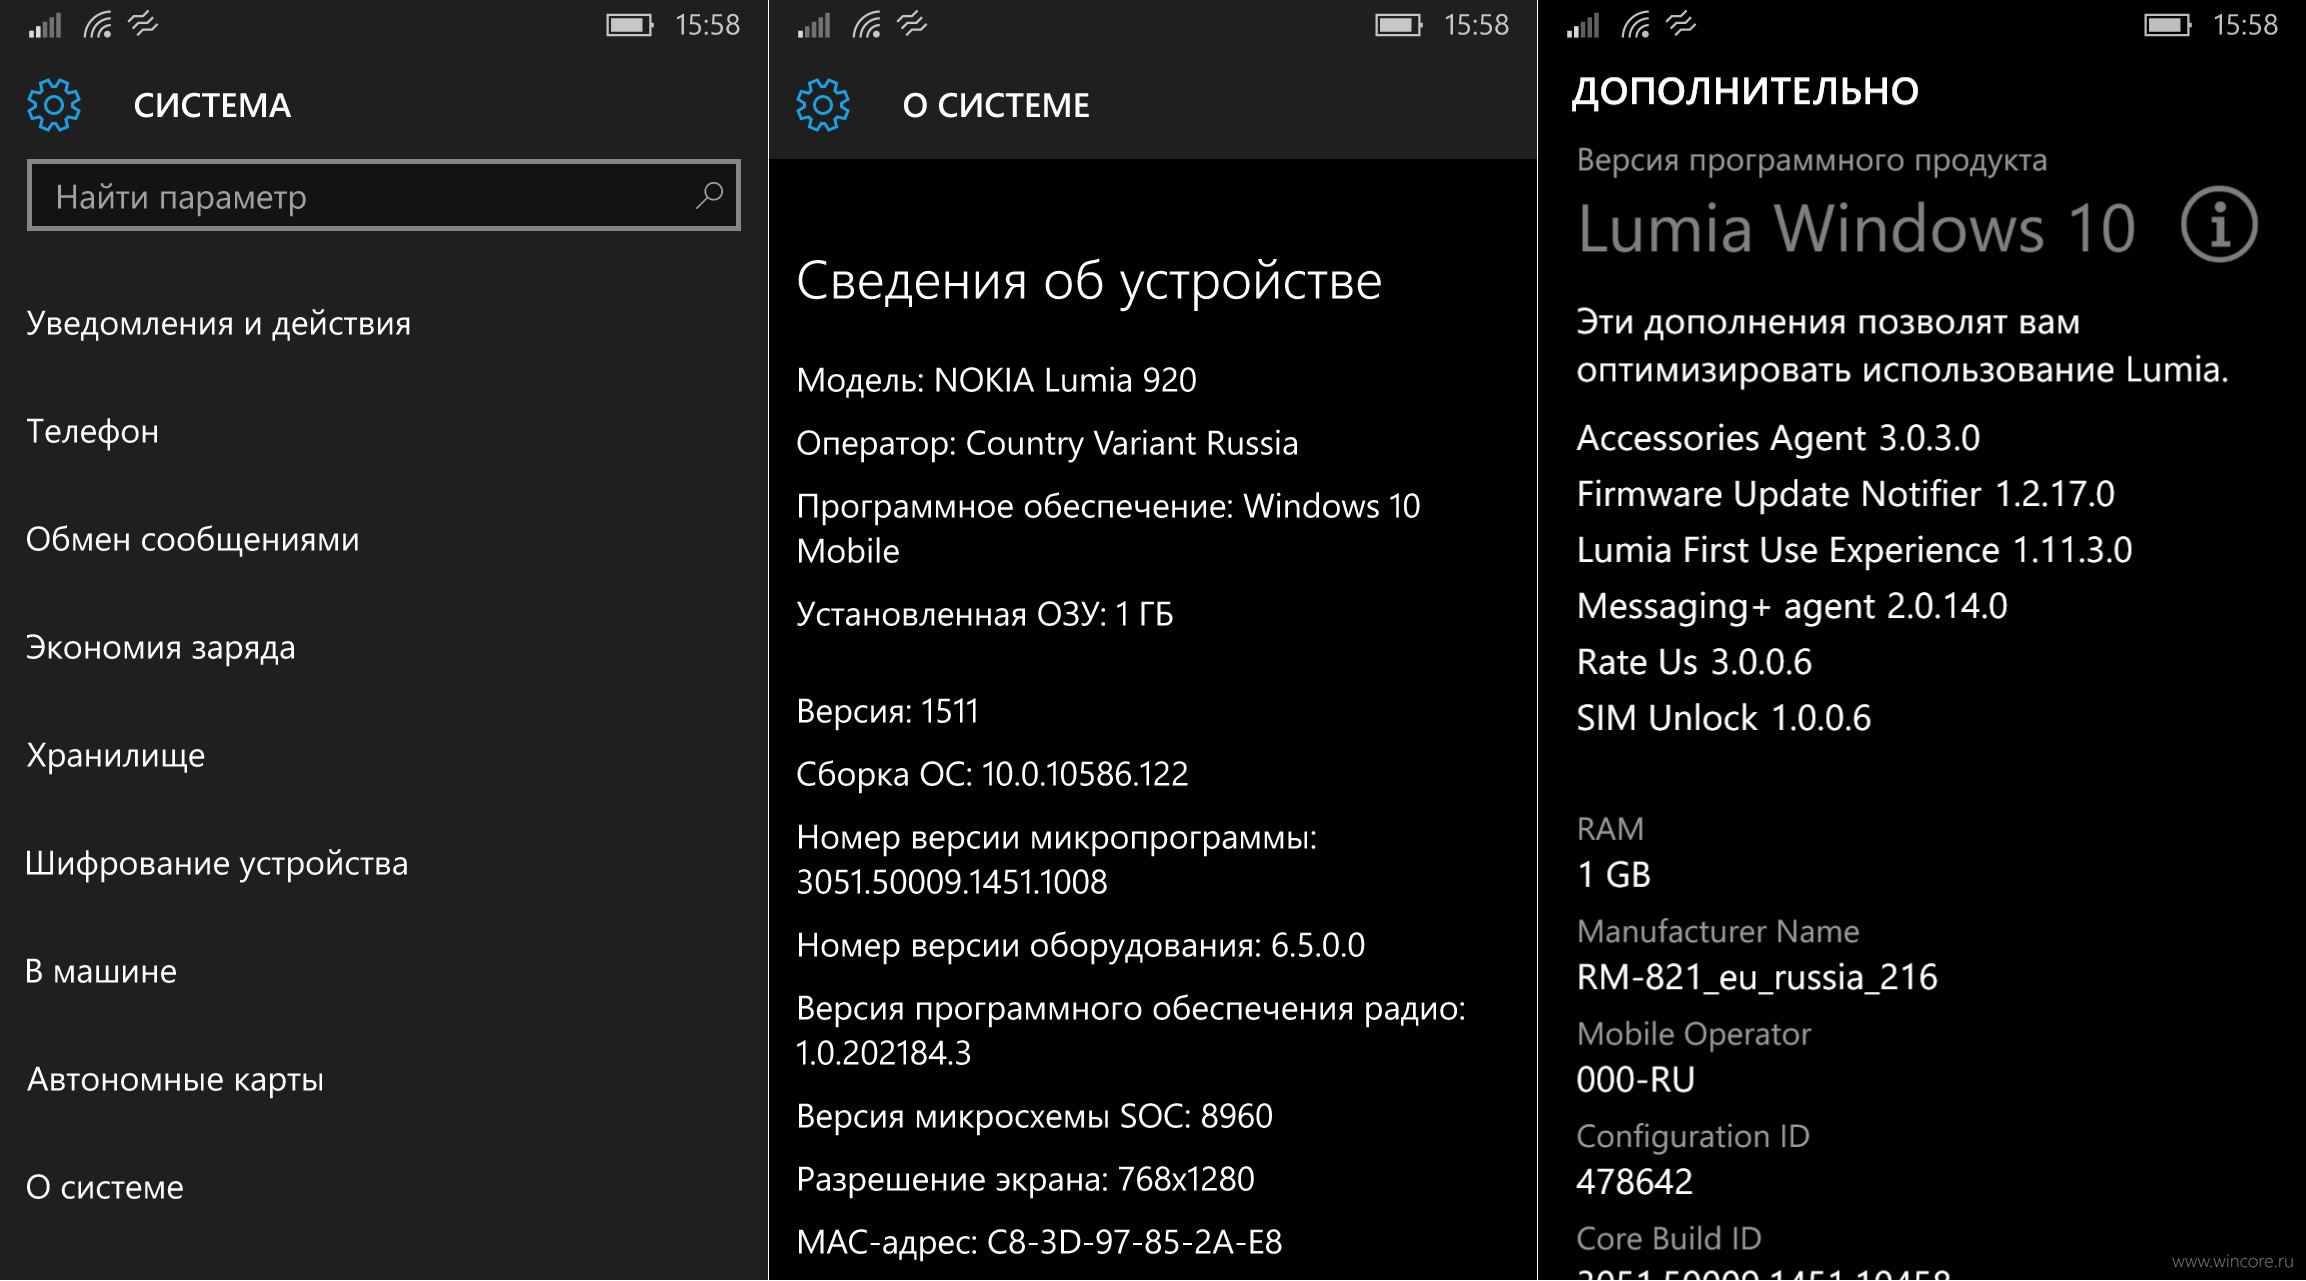Click the Установленная ОЗУ: 1 ГБ line
The height and width of the screenshot is (1281, 2306).
[985, 614]
